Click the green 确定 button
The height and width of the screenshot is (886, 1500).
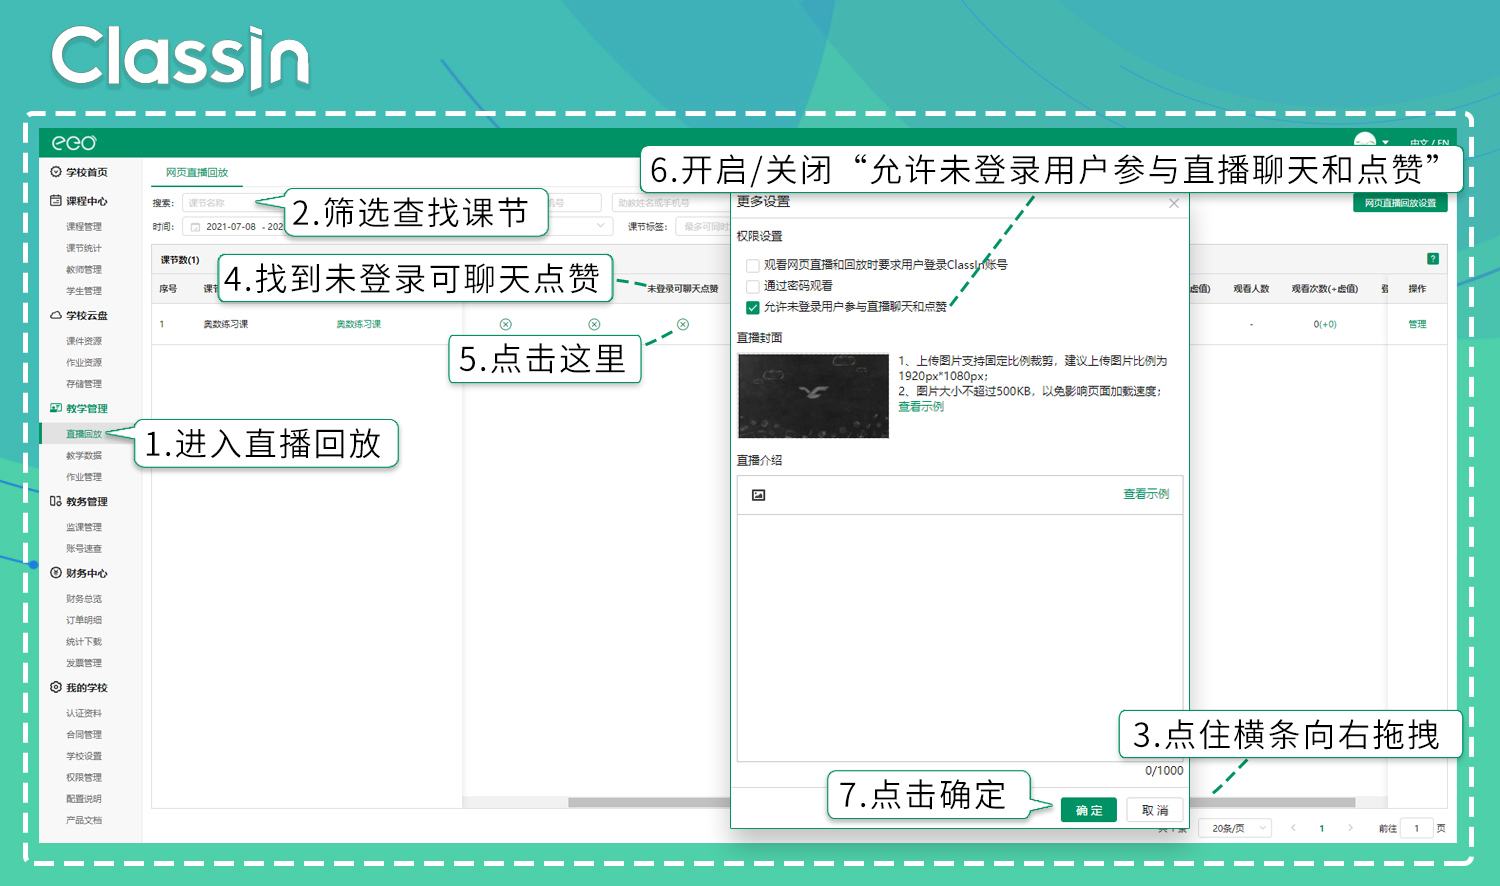click(x=1088, y=810)
